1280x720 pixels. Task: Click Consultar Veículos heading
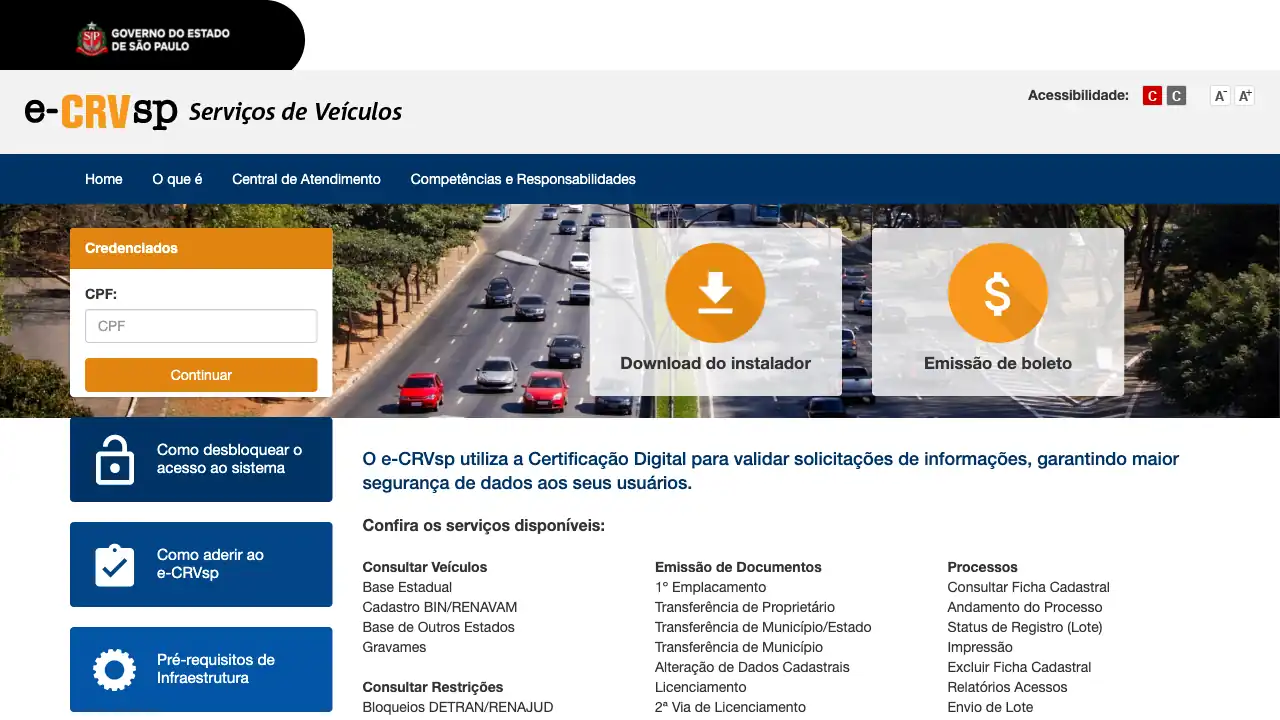425,567
